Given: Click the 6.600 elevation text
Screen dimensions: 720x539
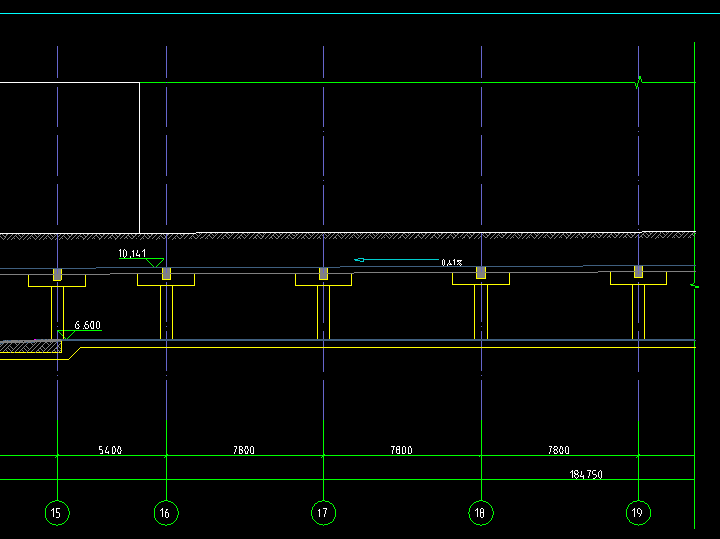Looking at the screenshot, I should pyautogui.click(x=88, y=325).
